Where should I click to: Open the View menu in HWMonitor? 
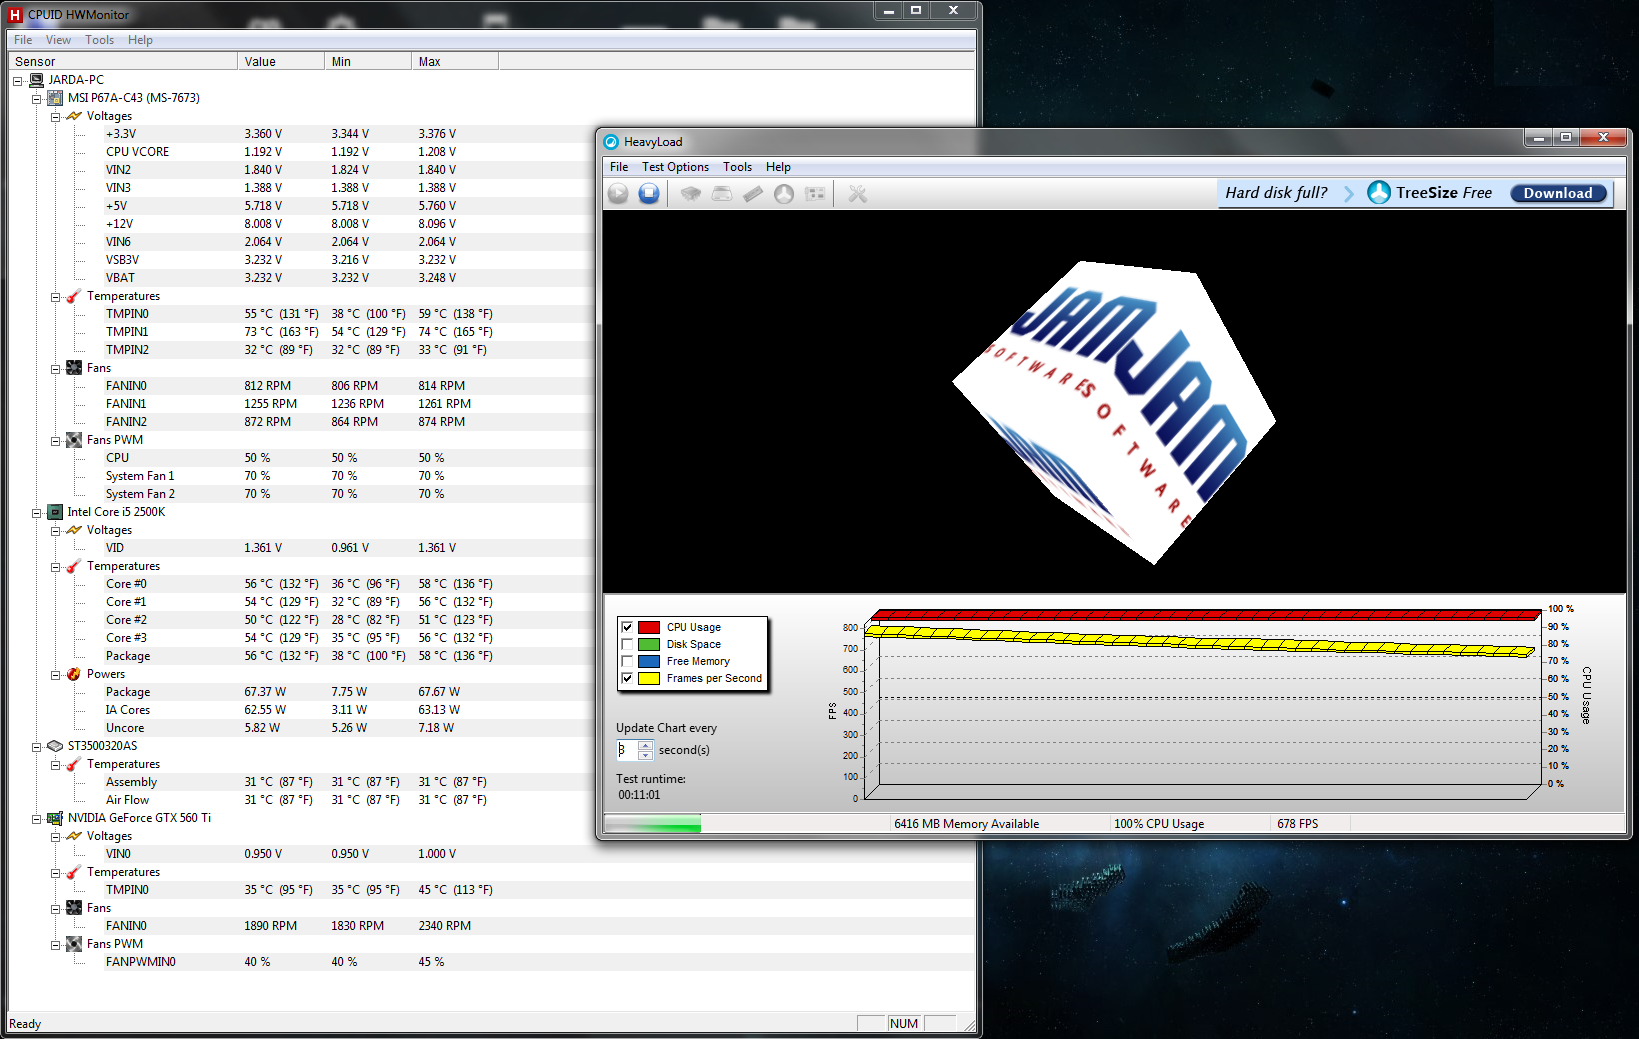tap(58, 40)
